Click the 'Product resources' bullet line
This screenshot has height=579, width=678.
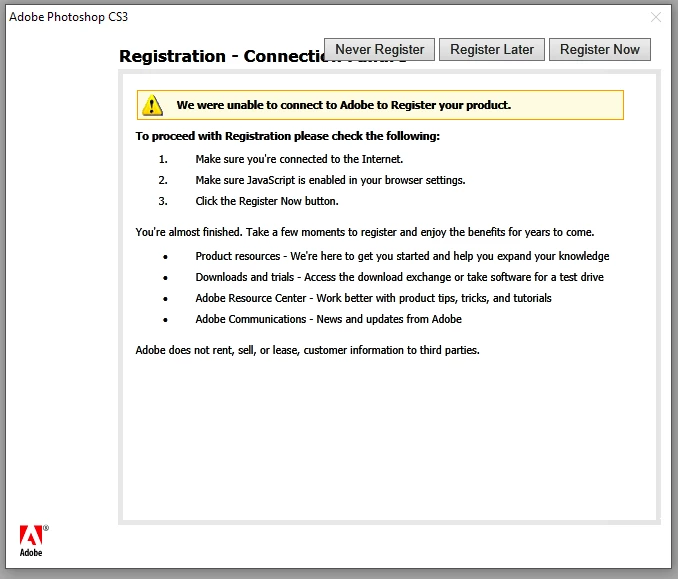click(x=402, y=256)
